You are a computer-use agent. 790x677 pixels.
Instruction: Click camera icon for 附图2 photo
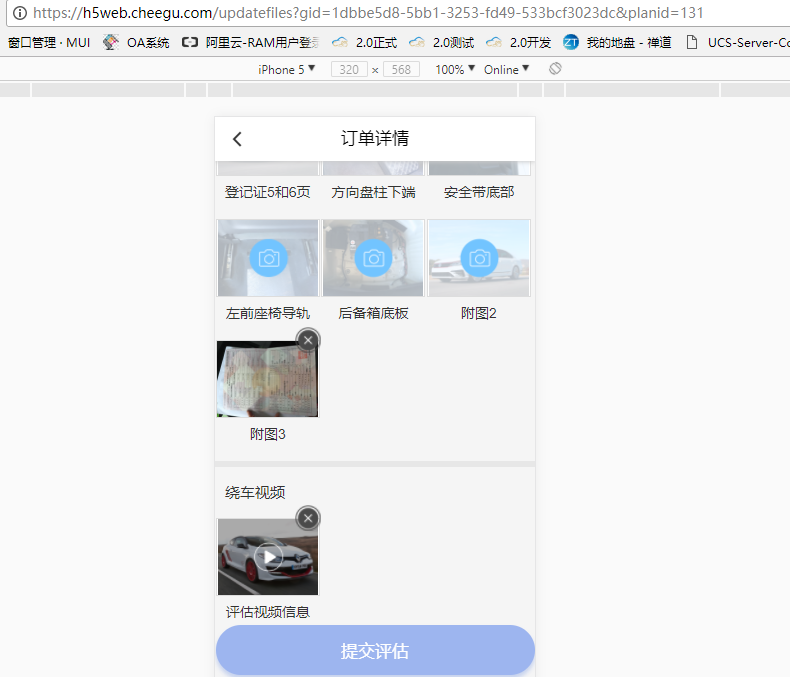click(479, 258)
